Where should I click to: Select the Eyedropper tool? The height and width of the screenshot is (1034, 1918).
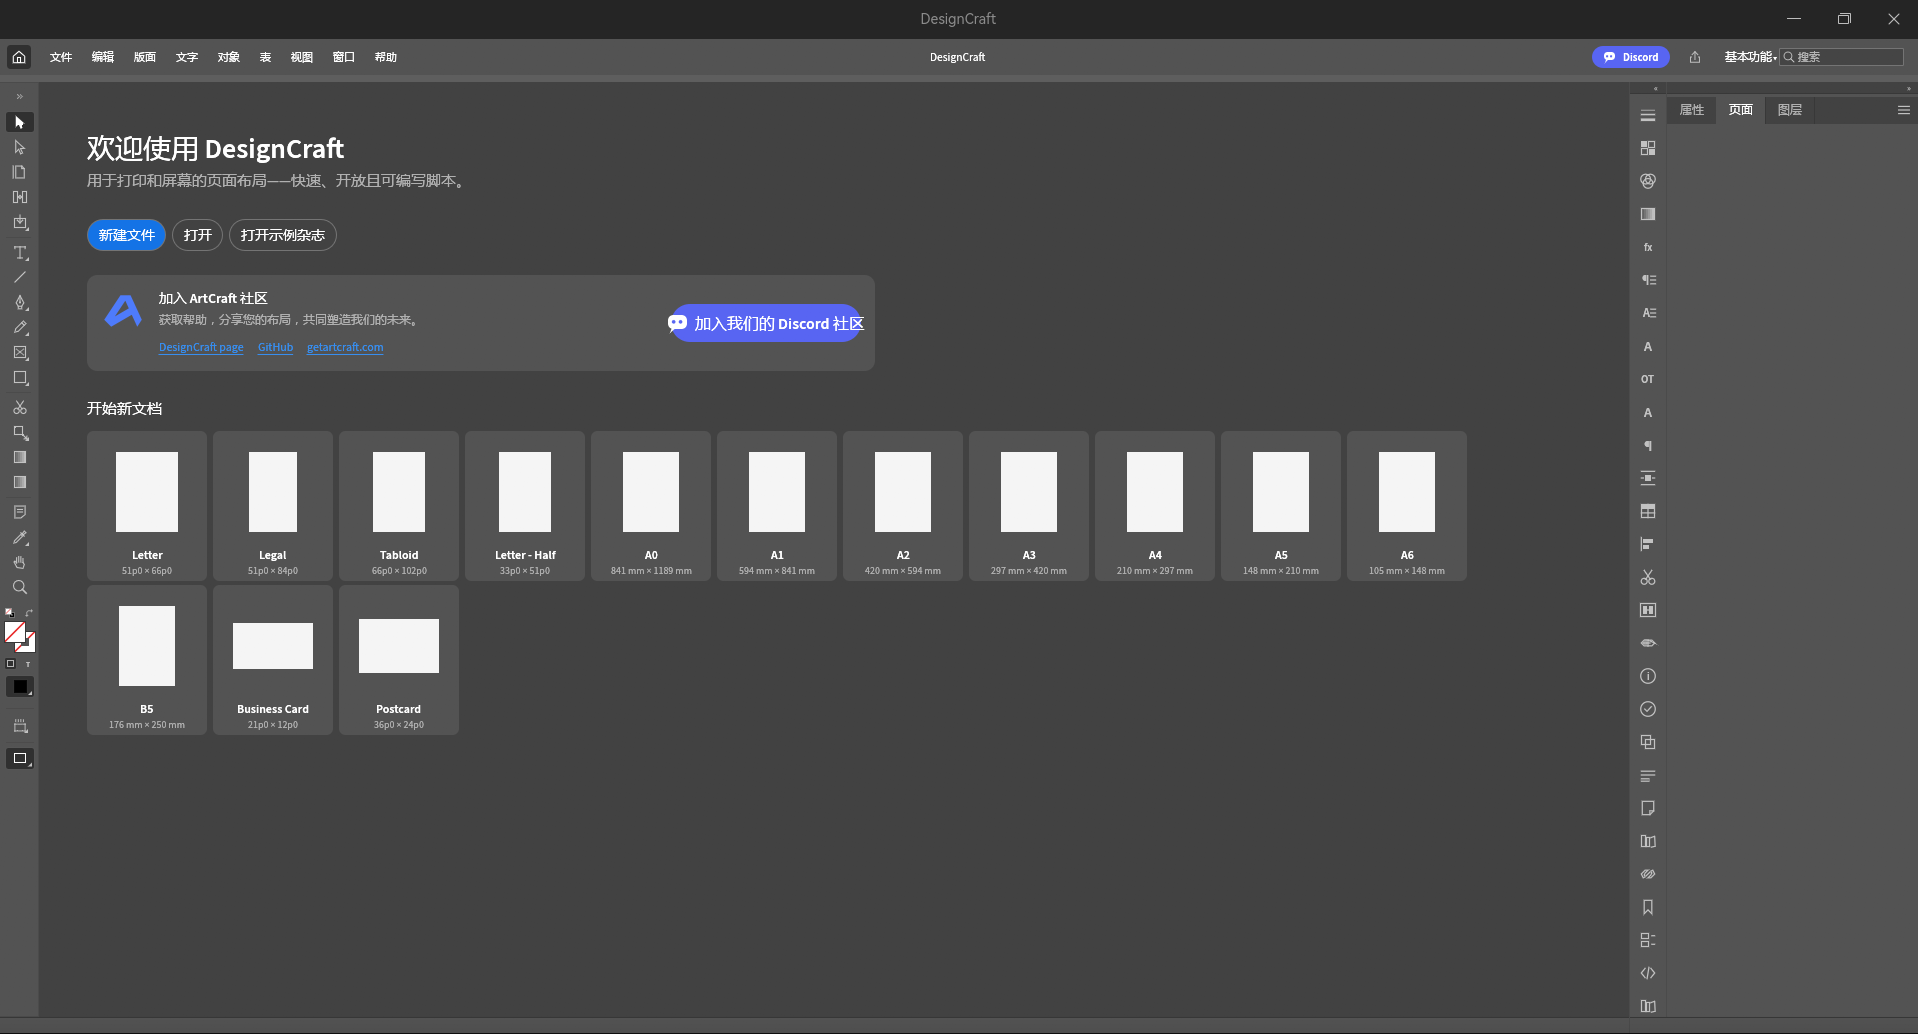(19, 537)
